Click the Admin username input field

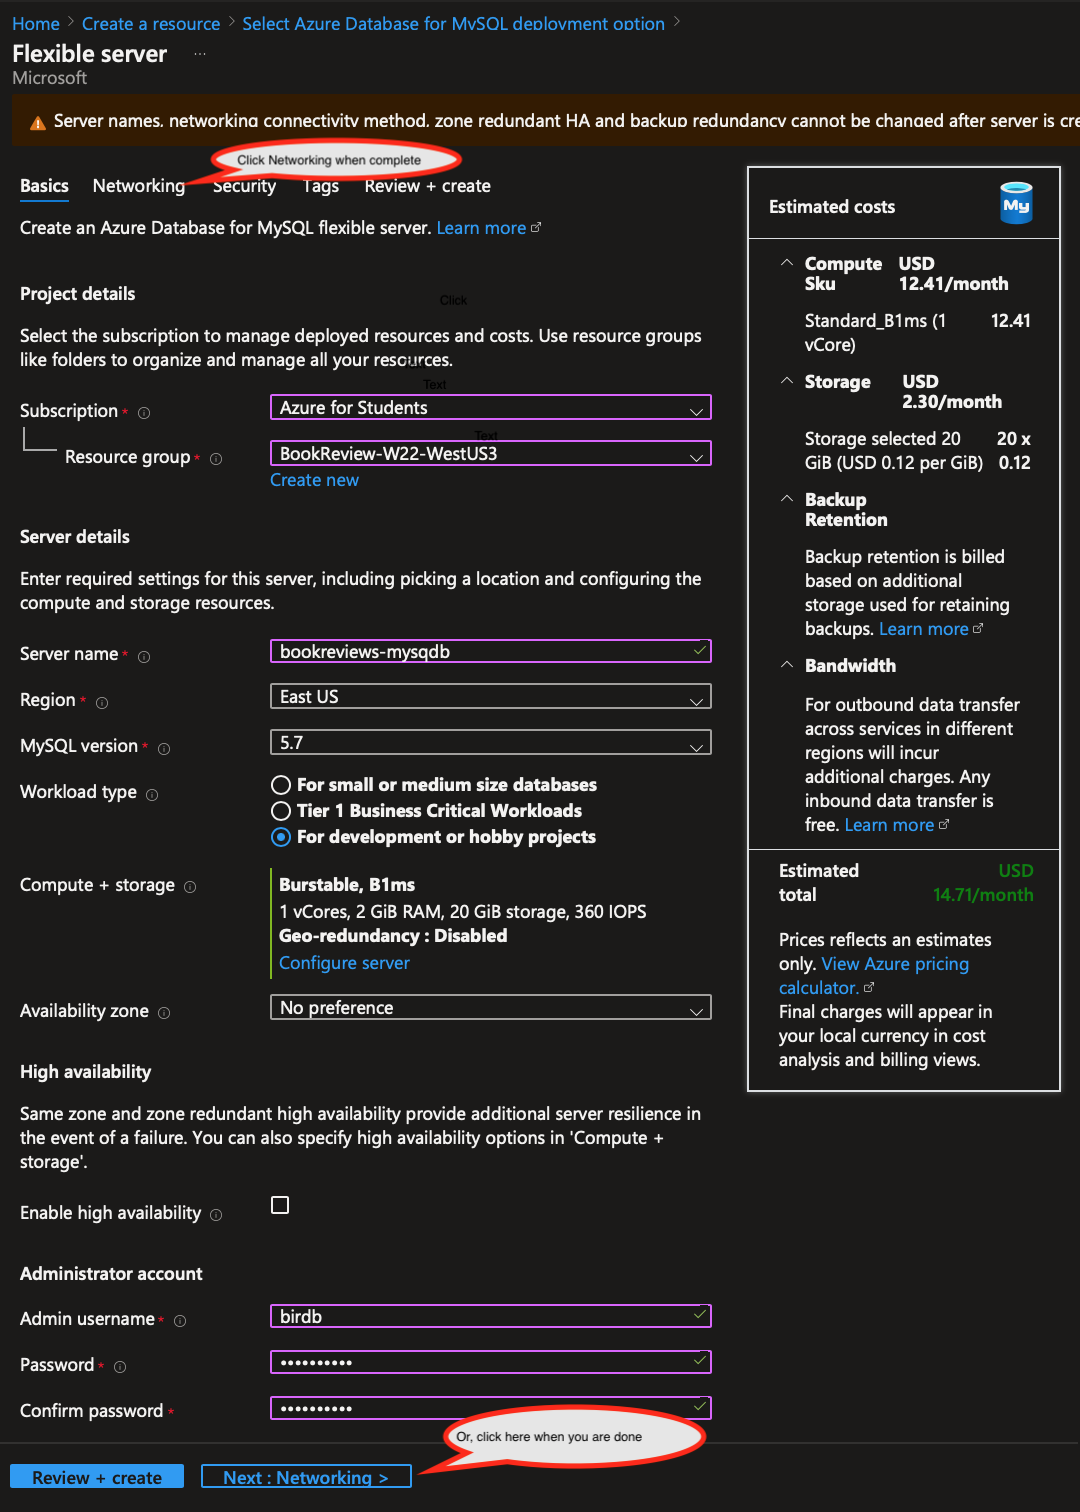coord(491,1316)
